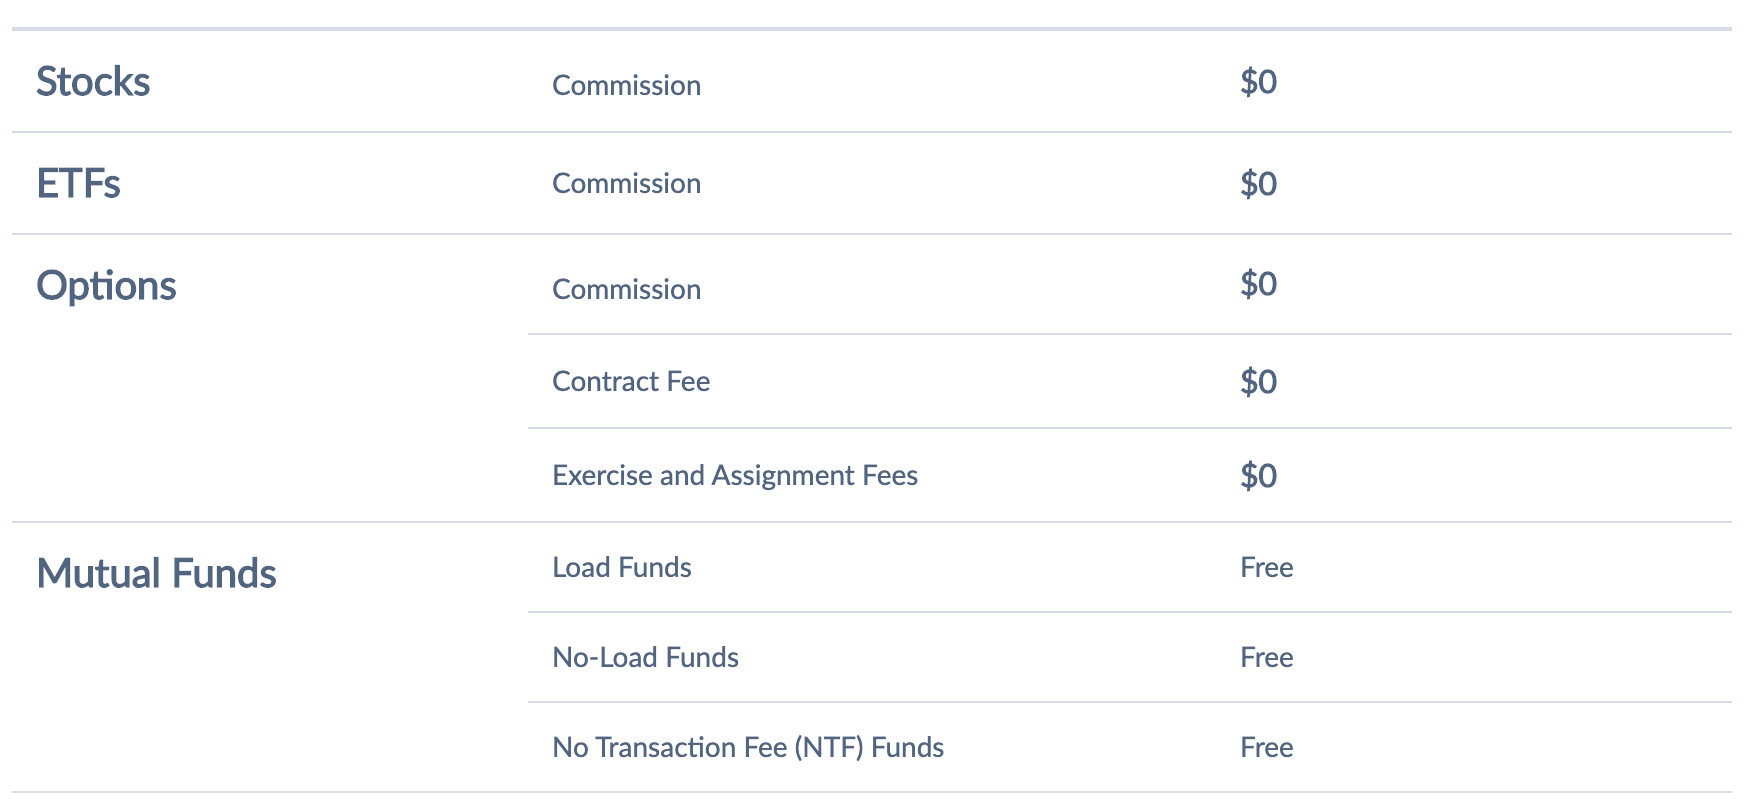Select the Contract Fee label

pos(631,382)
